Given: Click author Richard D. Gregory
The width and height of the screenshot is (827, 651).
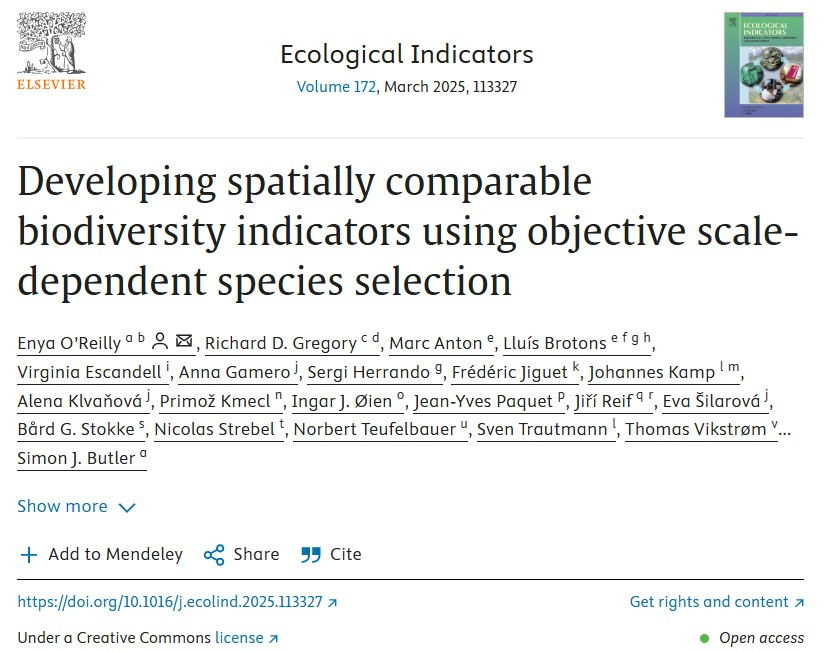Looking at the screenshot, I should [281, 343].
